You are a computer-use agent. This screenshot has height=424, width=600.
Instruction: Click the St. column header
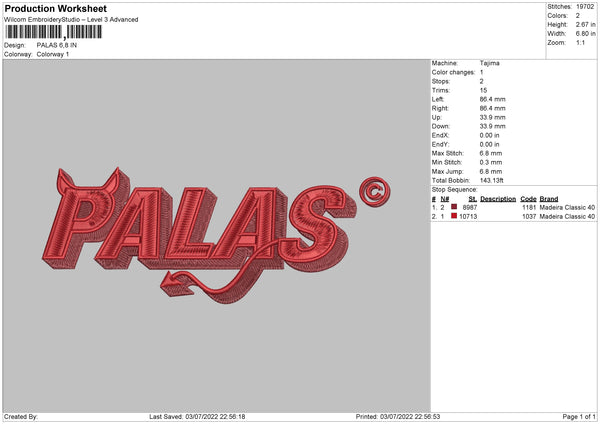472,199
